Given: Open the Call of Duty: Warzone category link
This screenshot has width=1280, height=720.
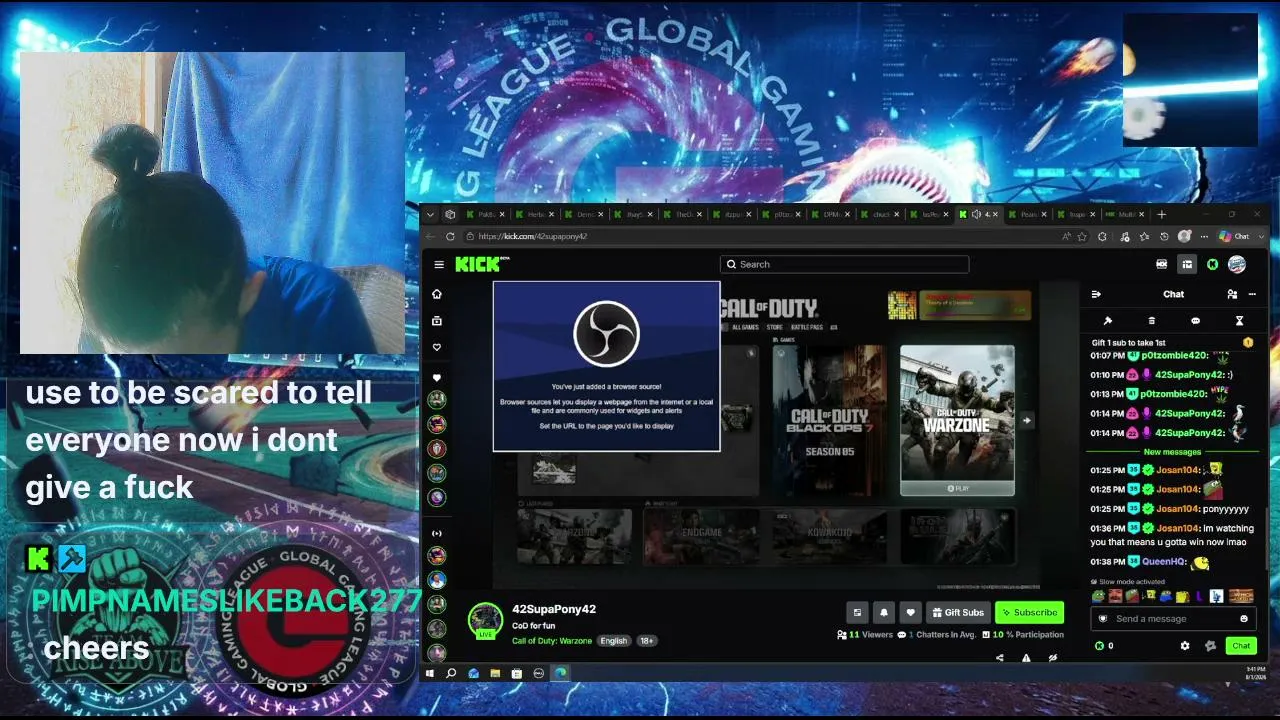Looking at the screenshot, I should [x=552, y=641].
